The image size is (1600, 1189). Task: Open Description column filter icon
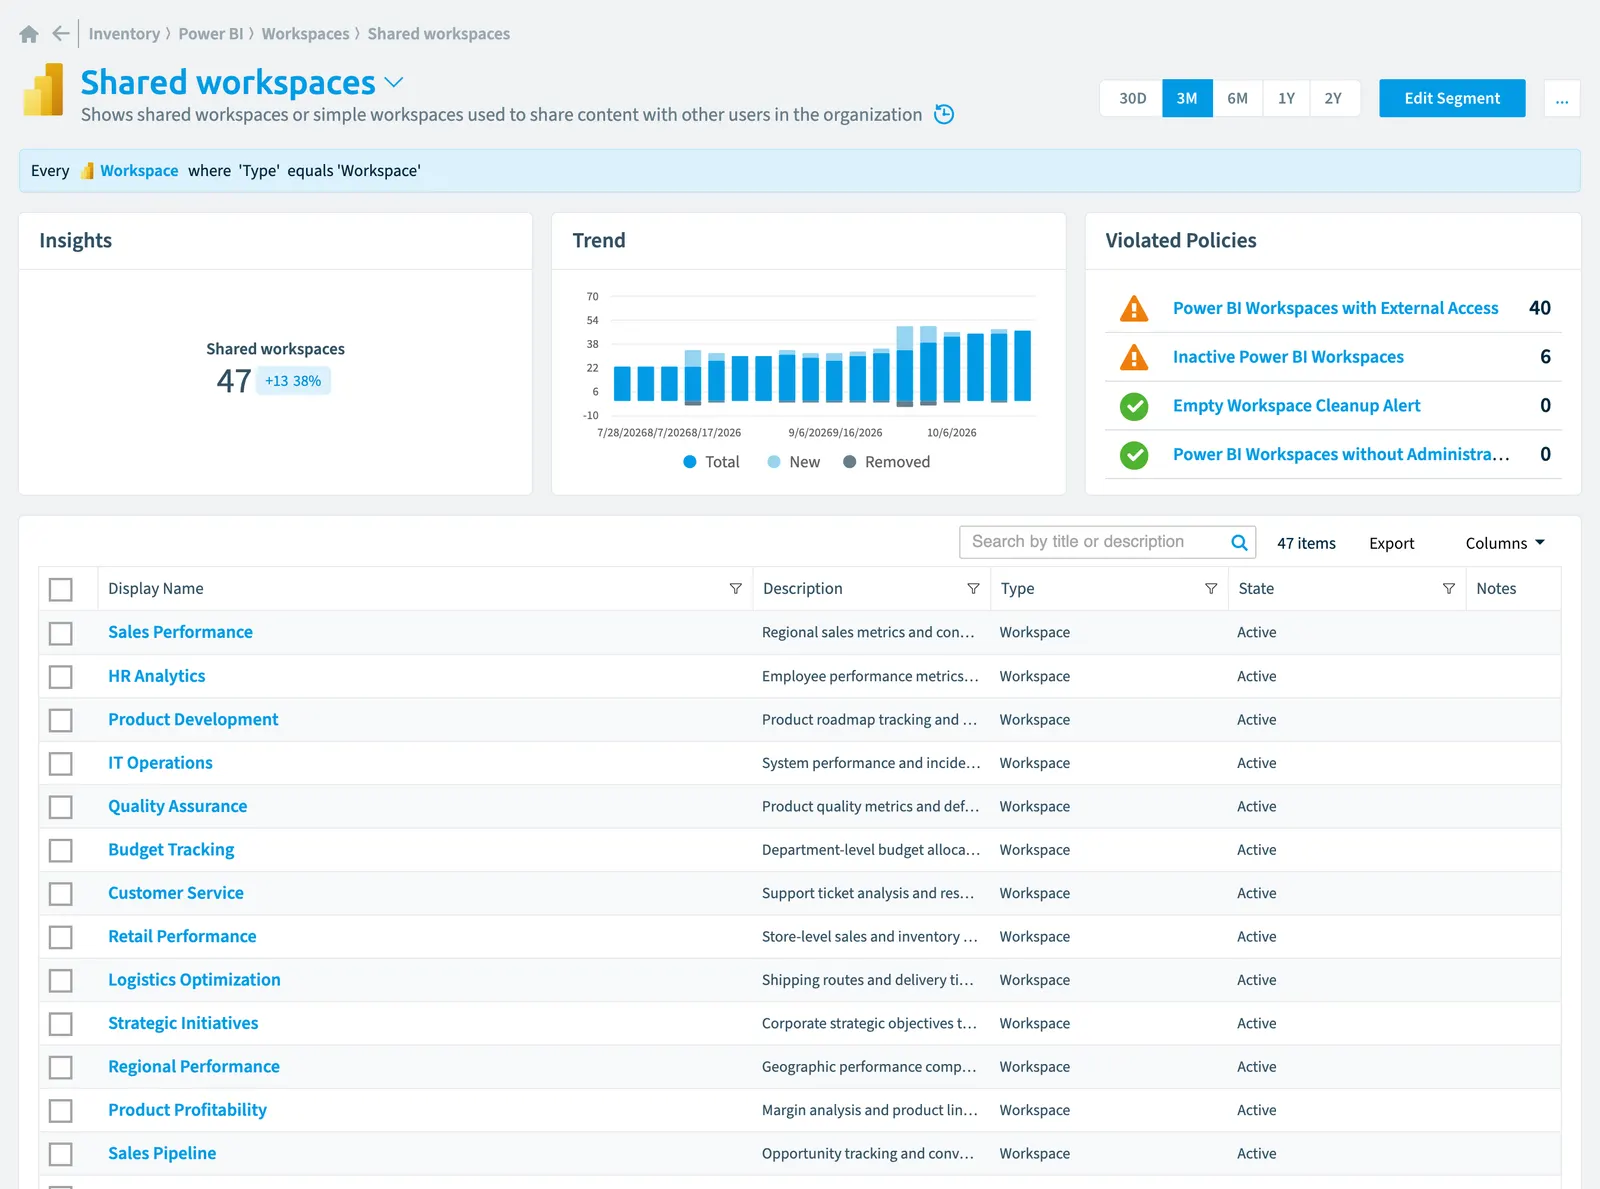click(x=973, y=589)
